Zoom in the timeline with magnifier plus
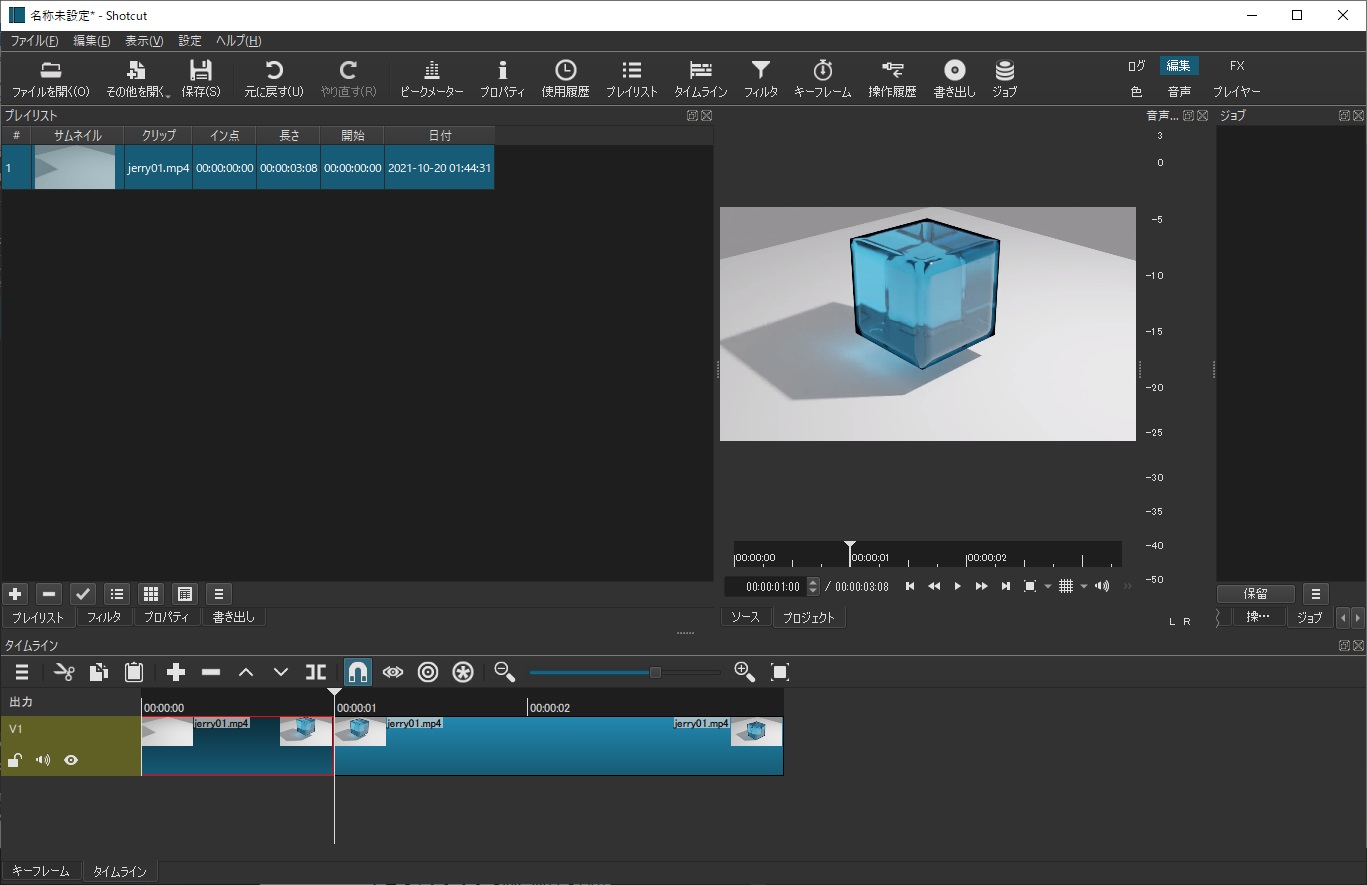1367x885 pixels. coord(745,672)
